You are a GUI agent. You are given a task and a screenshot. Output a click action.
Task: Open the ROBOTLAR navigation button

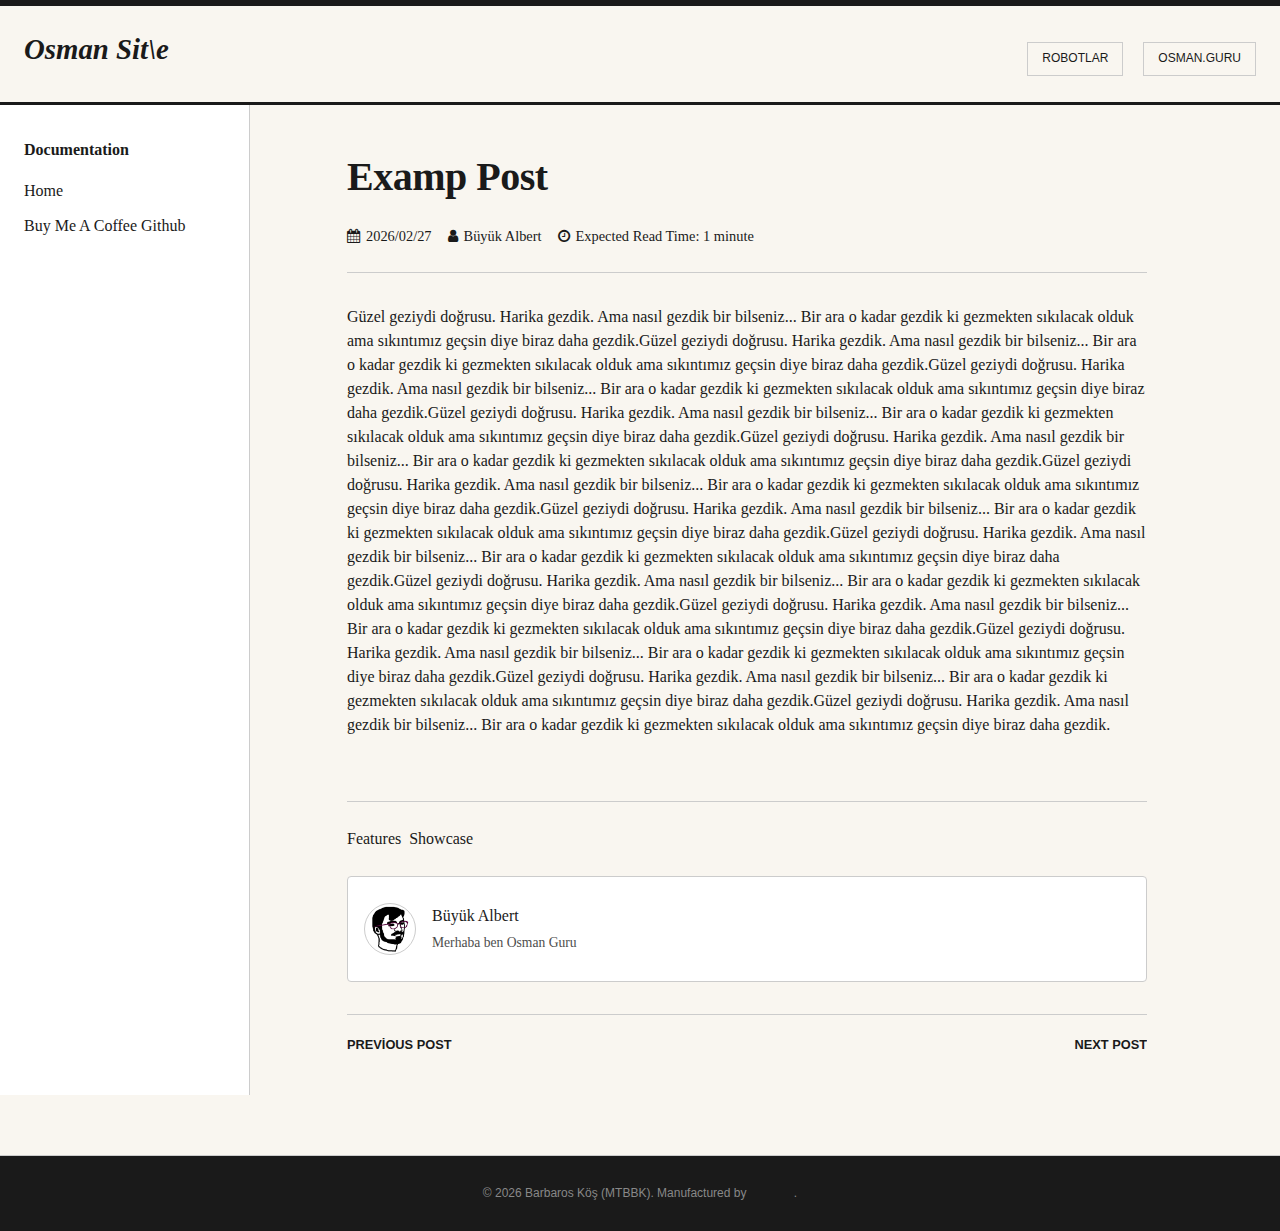point(1075,58)
